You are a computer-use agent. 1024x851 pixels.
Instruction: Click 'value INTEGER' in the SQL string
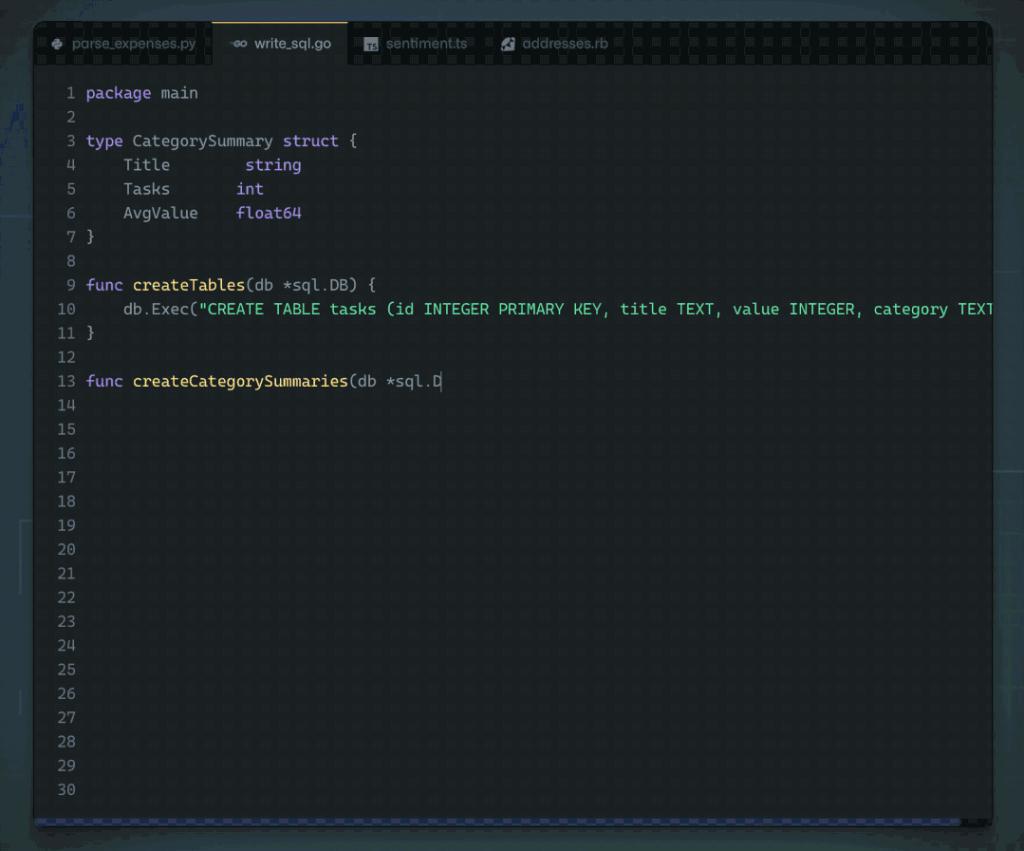pos(793,309)
